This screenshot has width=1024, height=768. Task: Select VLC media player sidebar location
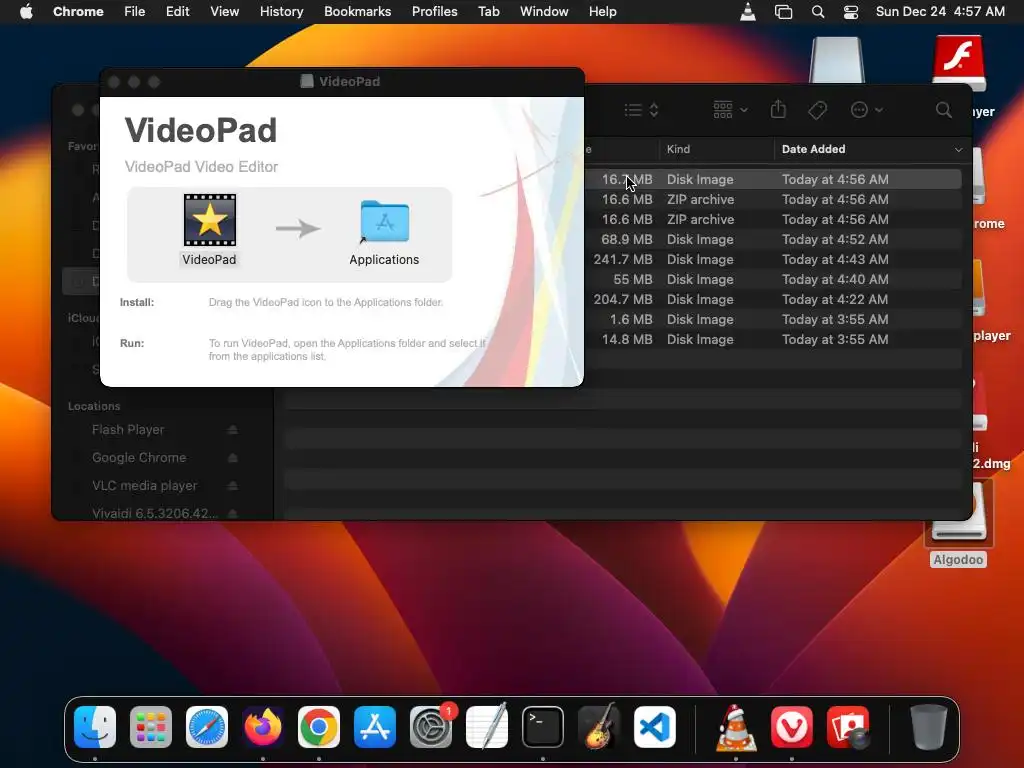tap(144, 486)
